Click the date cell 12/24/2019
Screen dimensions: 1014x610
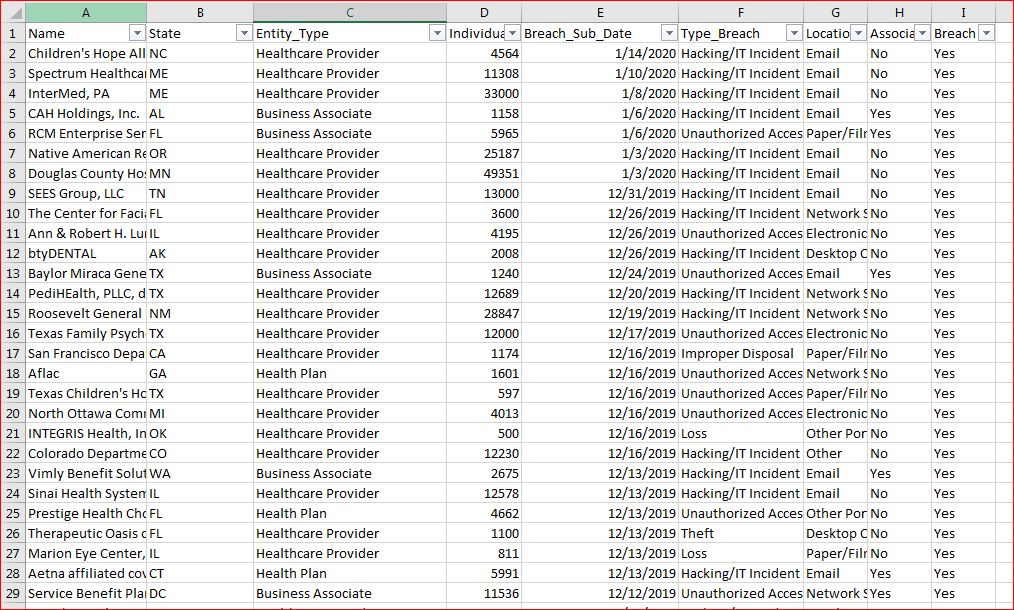[600, 273]
